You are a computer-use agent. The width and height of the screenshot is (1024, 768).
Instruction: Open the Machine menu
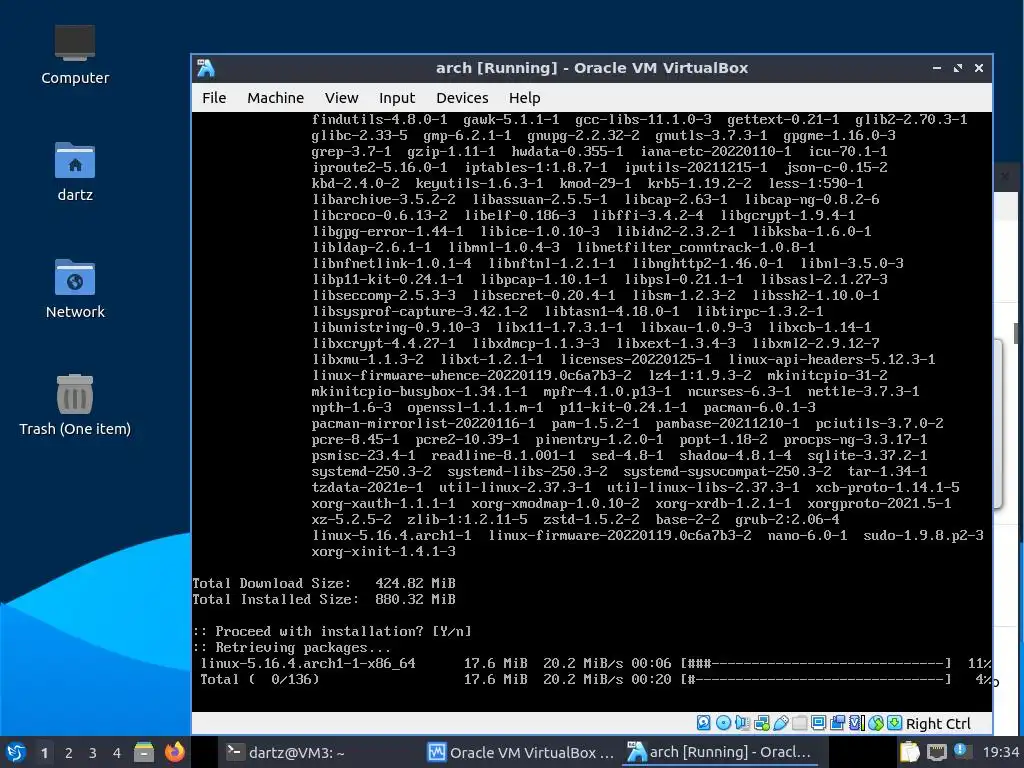click(275, 98)
